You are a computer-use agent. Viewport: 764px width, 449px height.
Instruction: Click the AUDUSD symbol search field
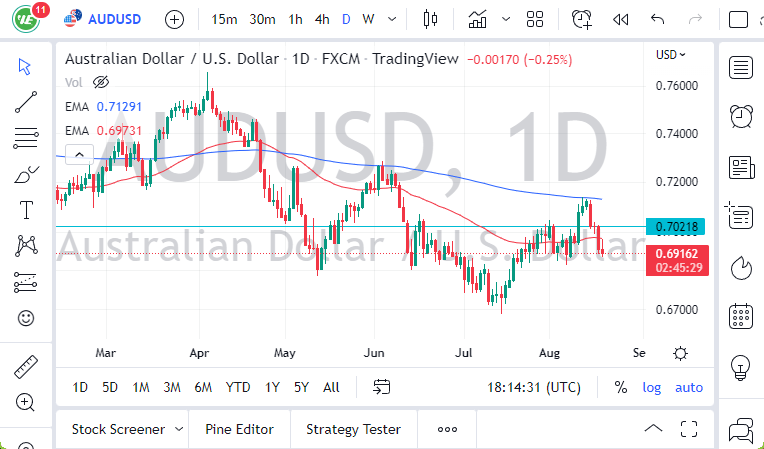[x=115, y=19]
